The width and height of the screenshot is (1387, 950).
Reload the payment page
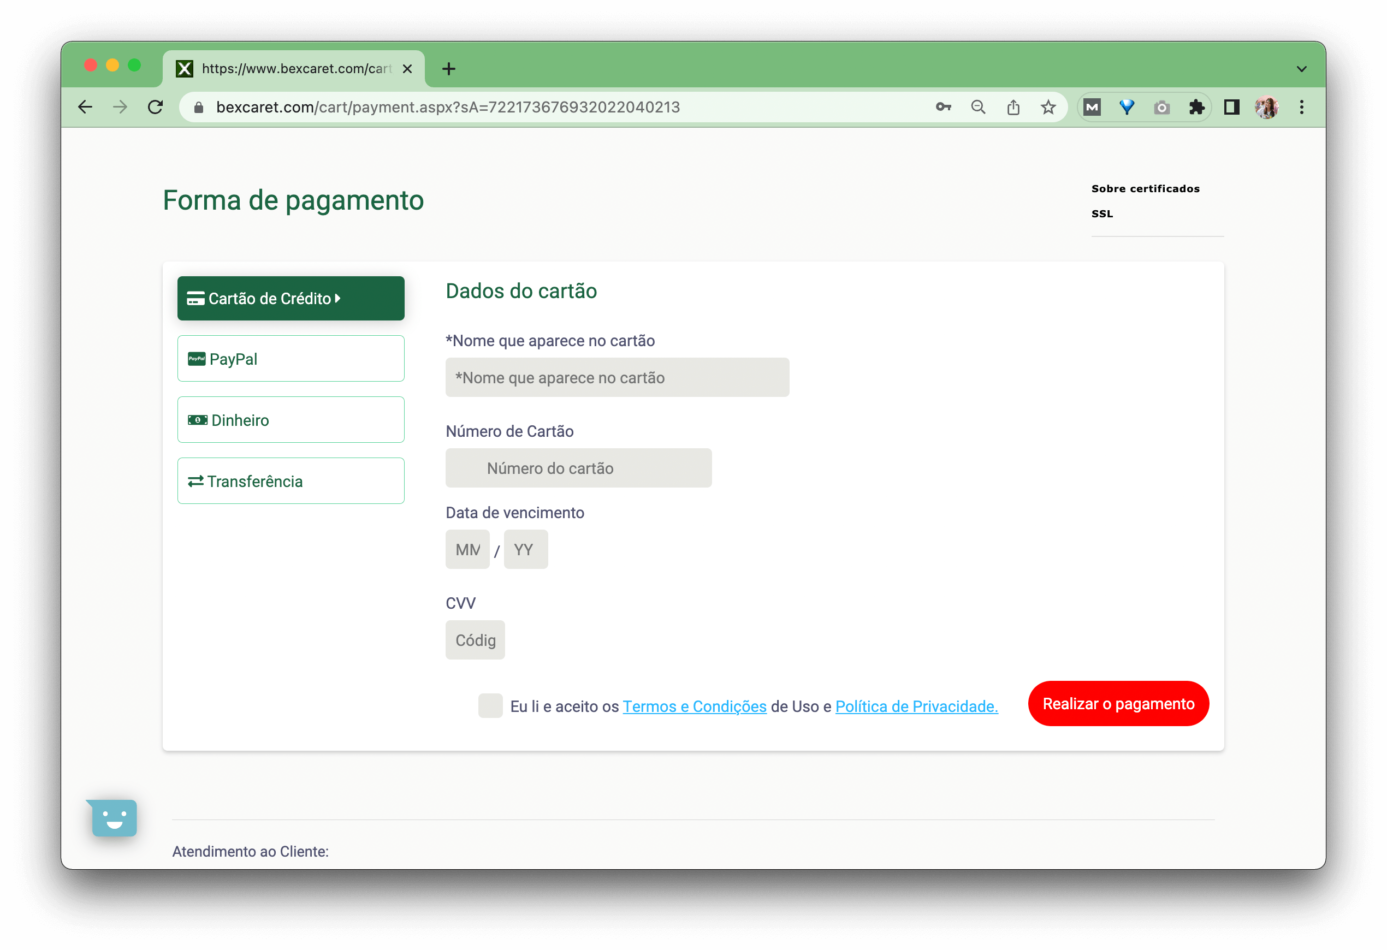point(155,107)
